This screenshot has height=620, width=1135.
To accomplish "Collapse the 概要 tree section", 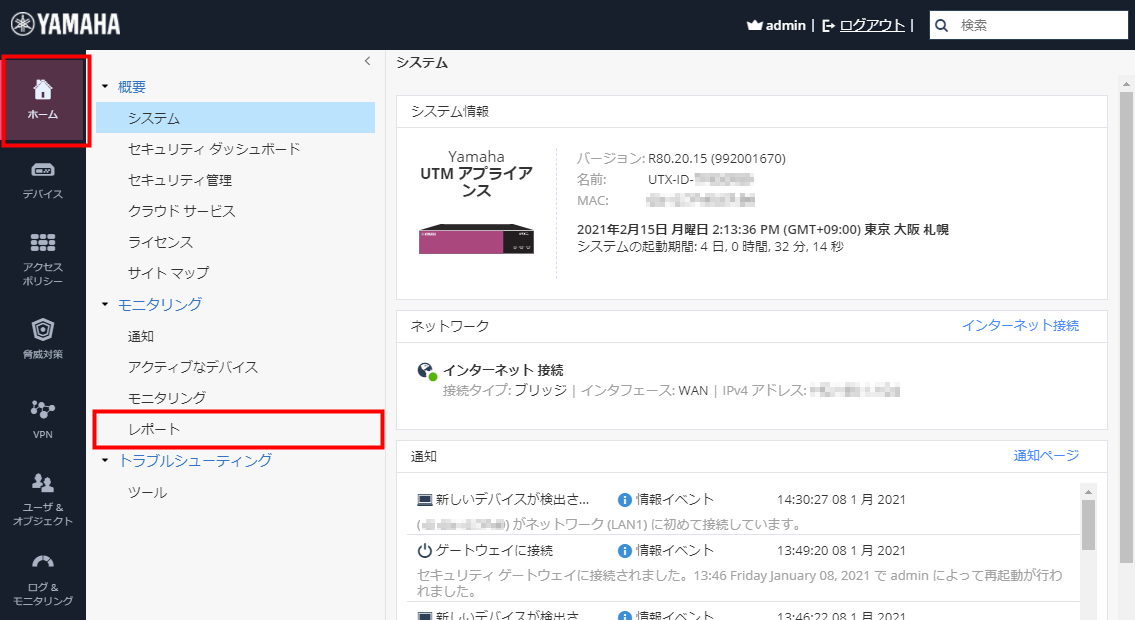I will point(105,87).
